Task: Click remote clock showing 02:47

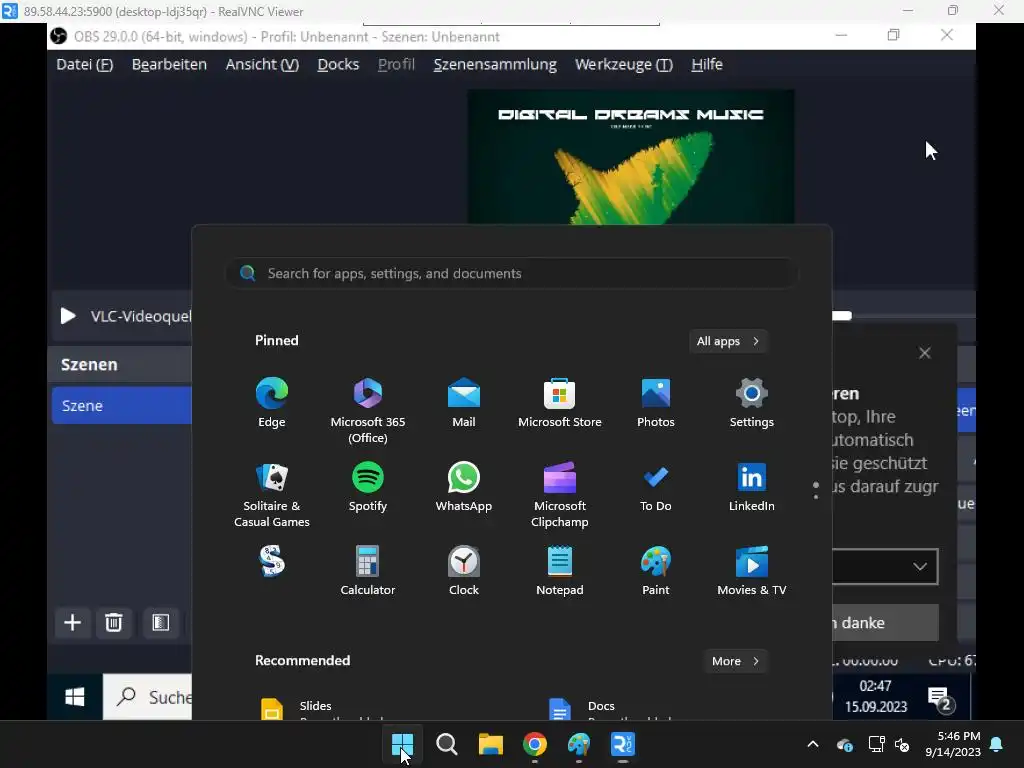Action: click(876, 696)
